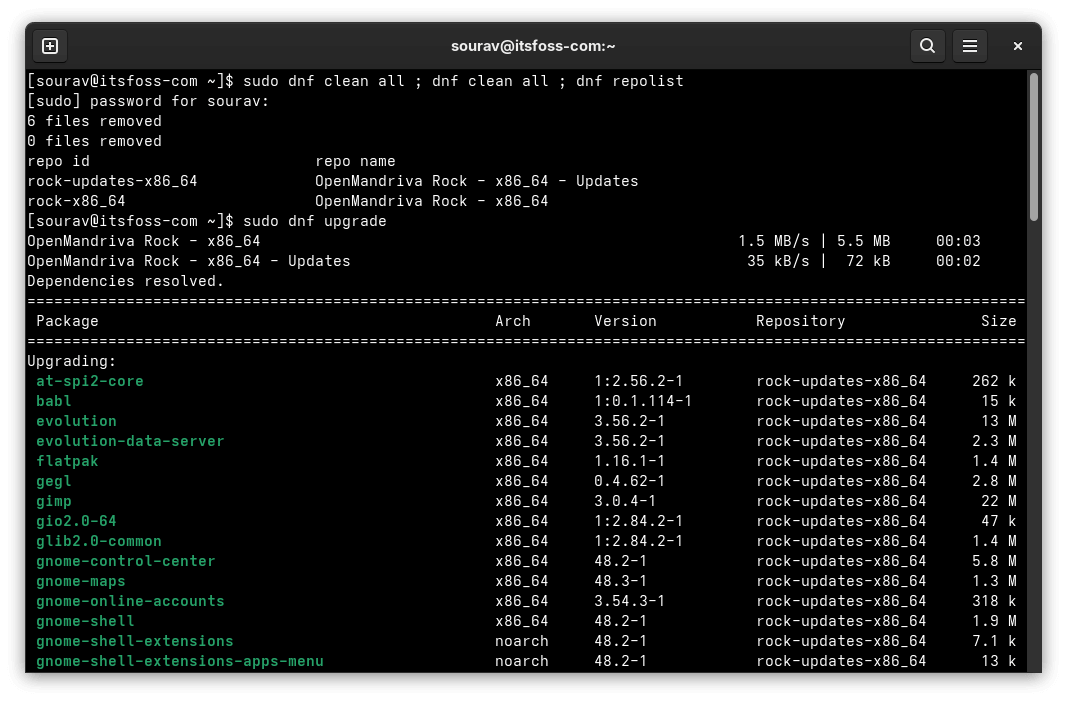Click the babl package name
The image size is (1067, 701).
[x=53, y=401]
